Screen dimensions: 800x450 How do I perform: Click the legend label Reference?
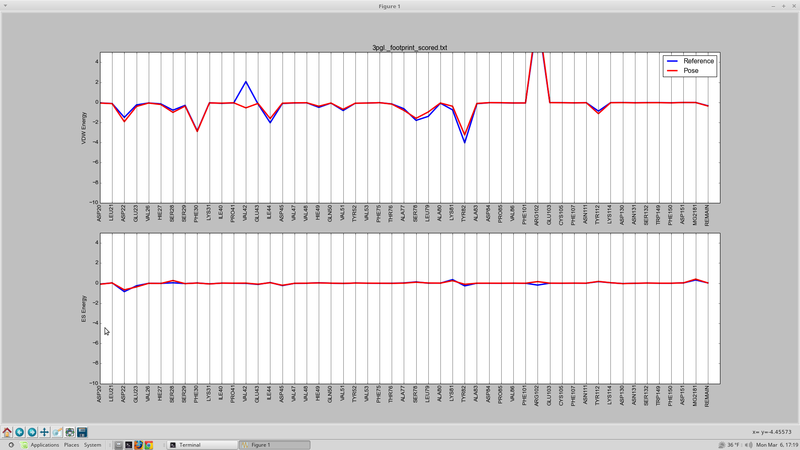coord(698,61)
